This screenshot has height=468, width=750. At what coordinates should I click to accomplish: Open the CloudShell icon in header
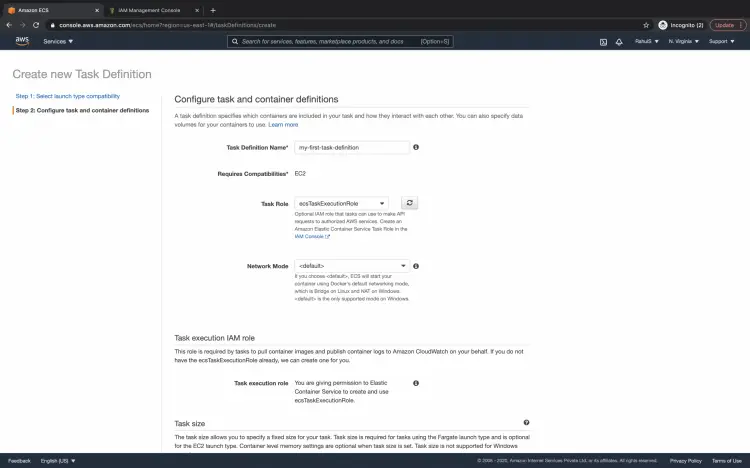[603, 42]
